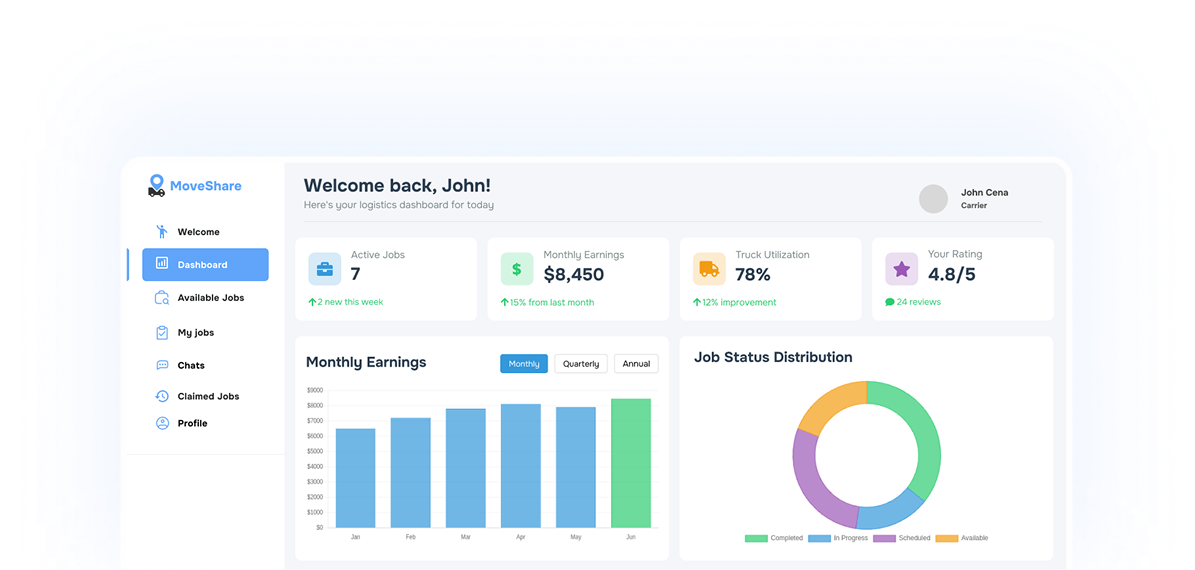1195x570 pixels.
Task: Switch earnings chart to Monthly view
Action: (x=524, y=364)
